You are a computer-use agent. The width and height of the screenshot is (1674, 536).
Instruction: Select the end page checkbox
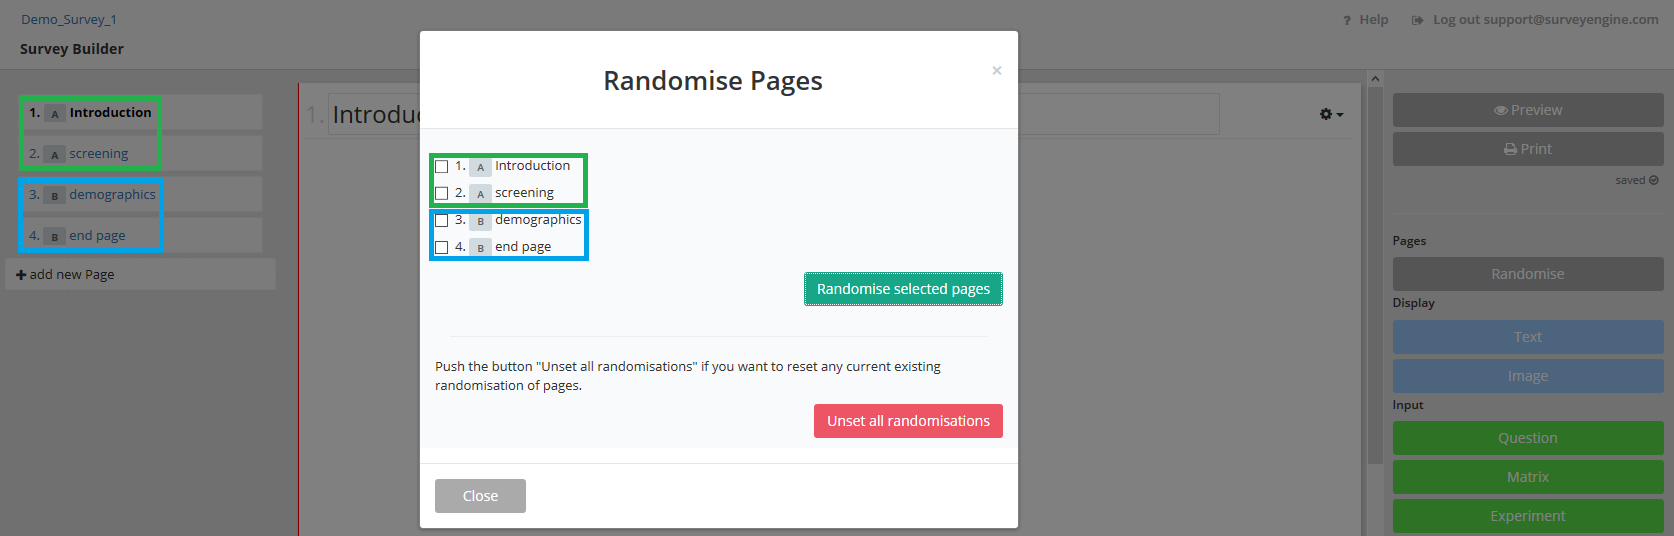tap(441, 248)
